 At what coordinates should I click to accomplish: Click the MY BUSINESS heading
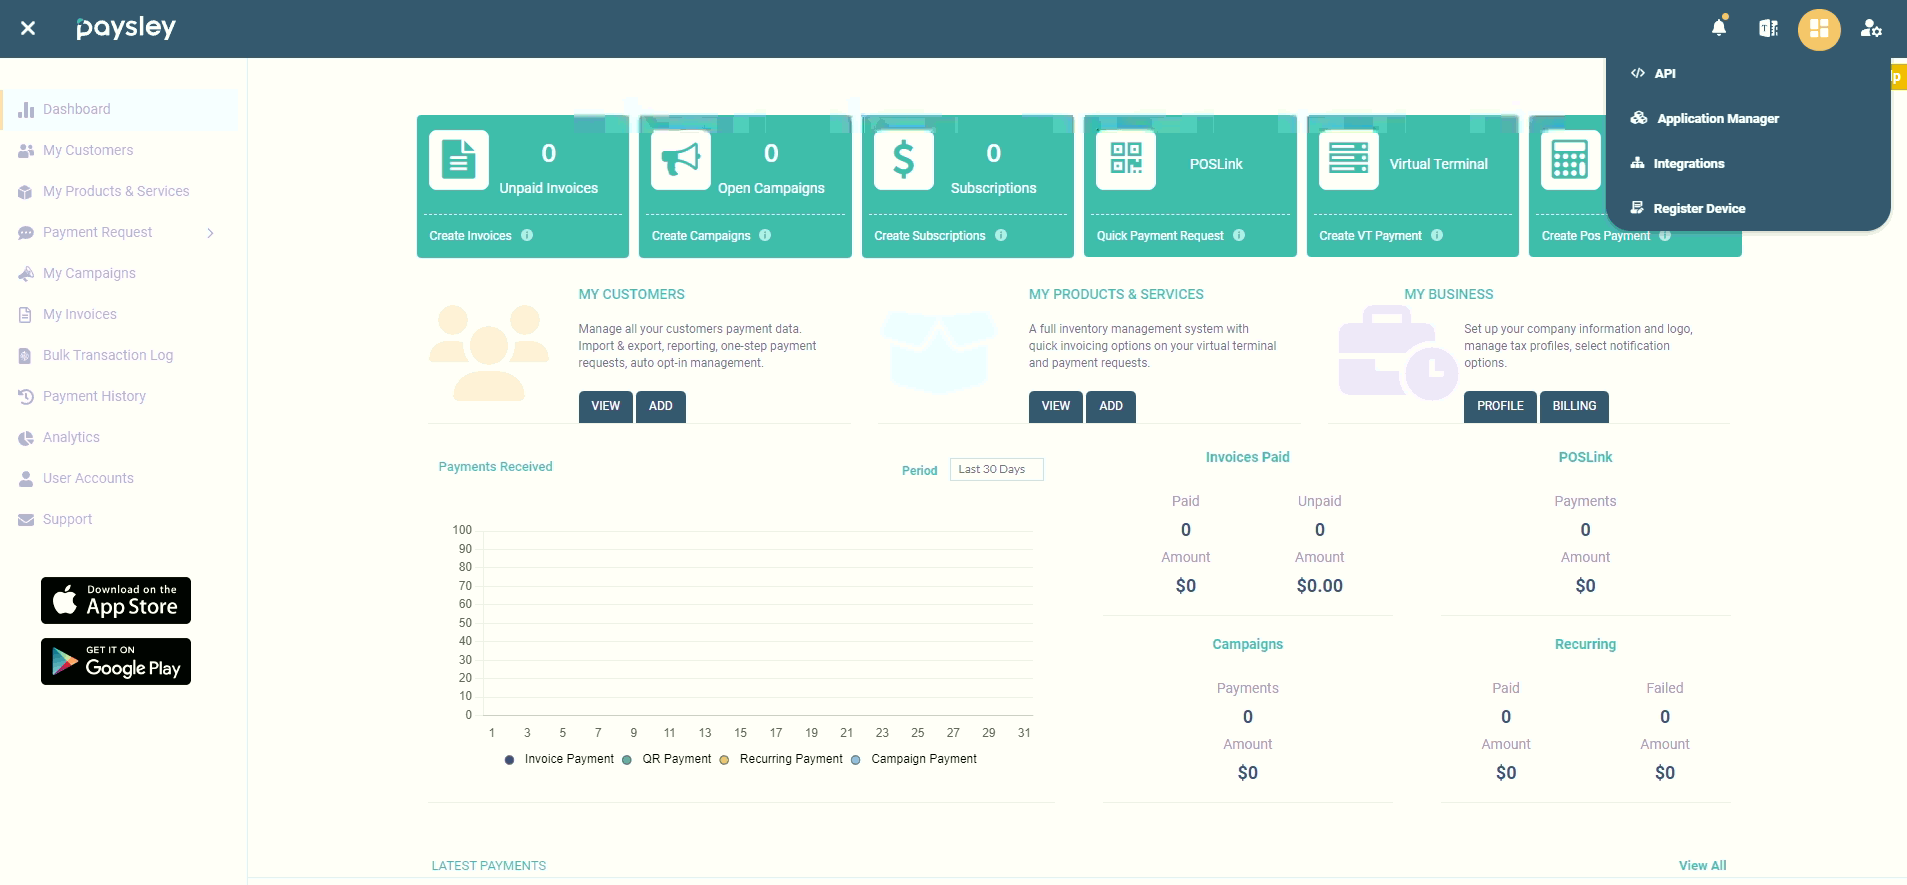tap(1449, 294)
